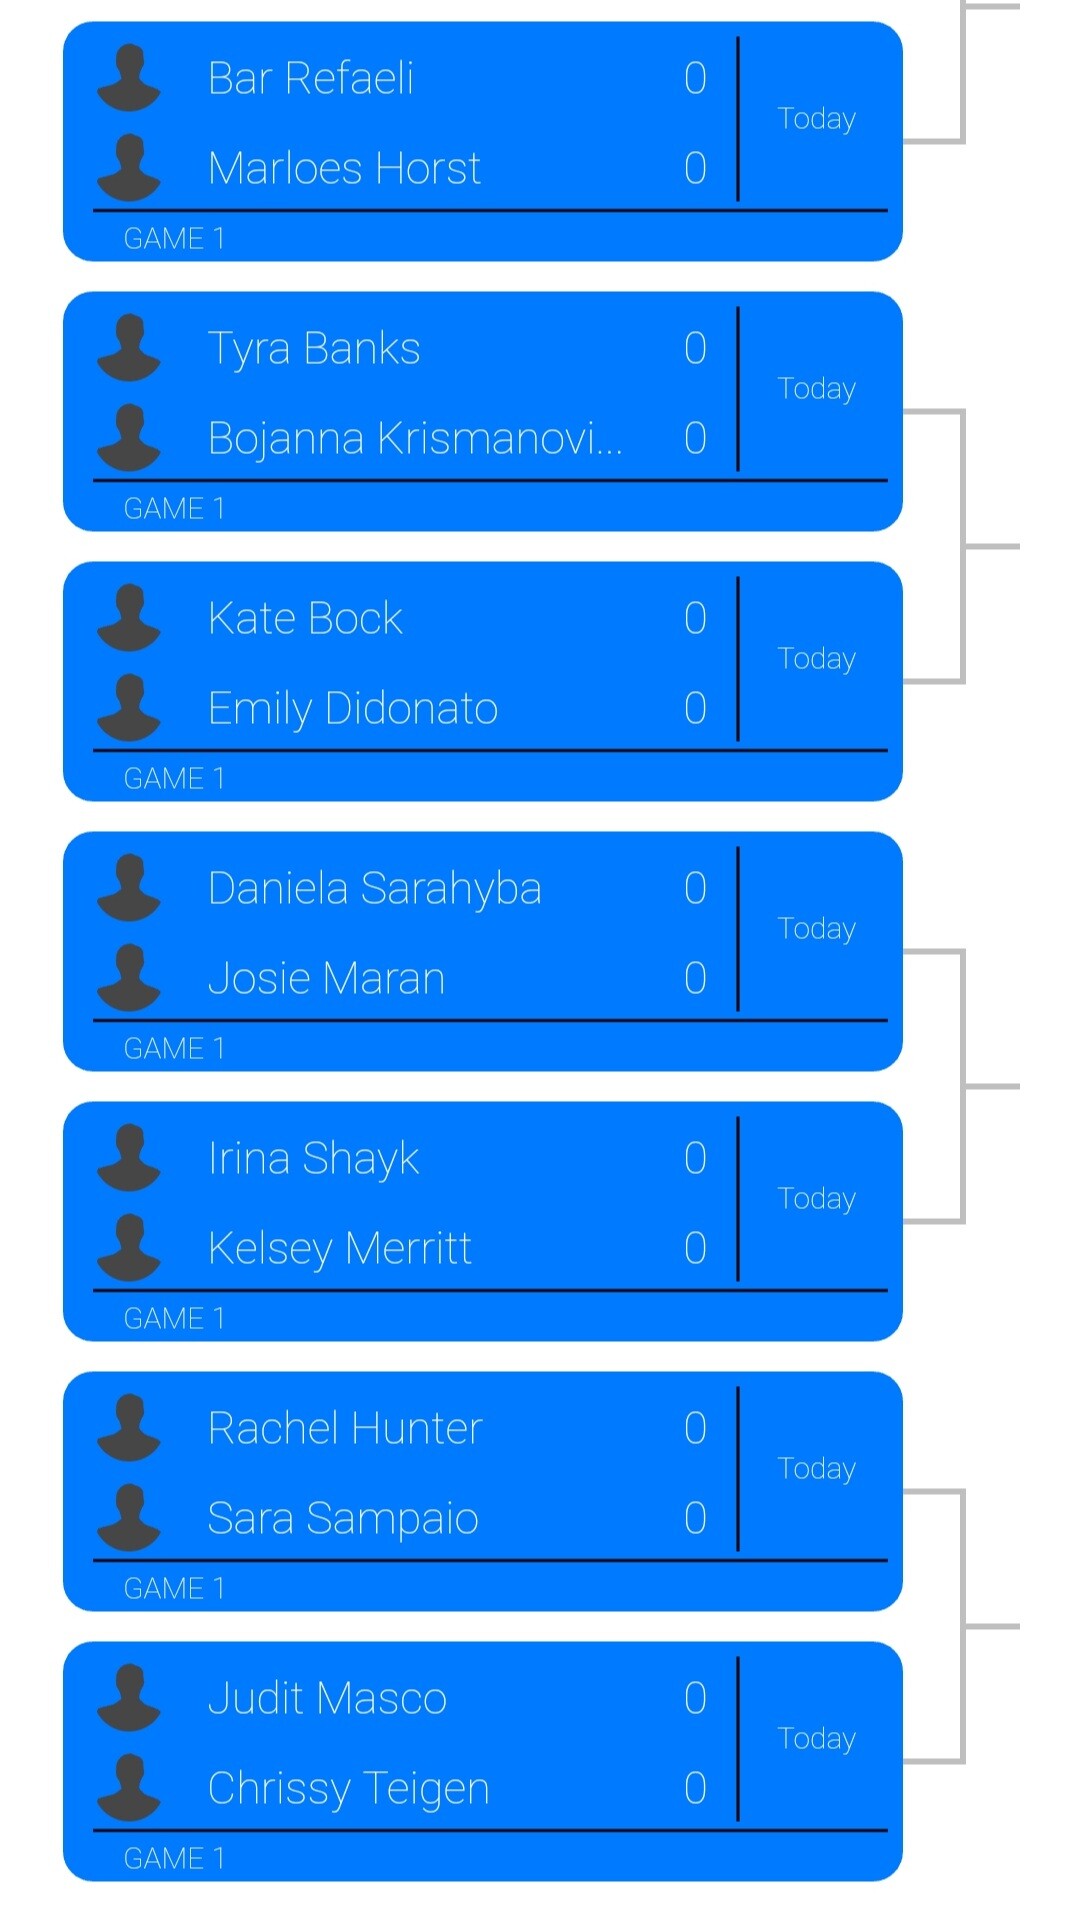This screenshot has width=1080, height=1906.
Task: Tap Kate Bock's avatar icon
Action: [x=129, y=618]
